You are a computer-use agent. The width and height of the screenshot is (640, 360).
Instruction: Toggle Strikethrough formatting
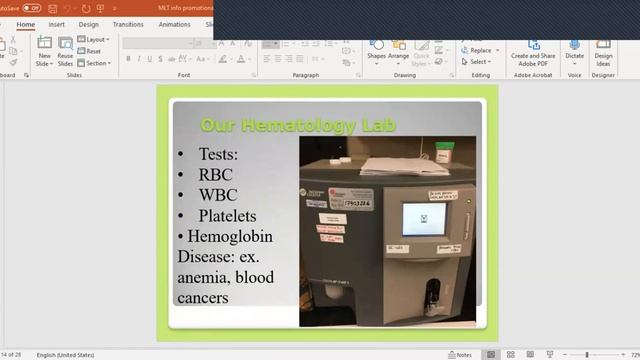coord(171,59)
